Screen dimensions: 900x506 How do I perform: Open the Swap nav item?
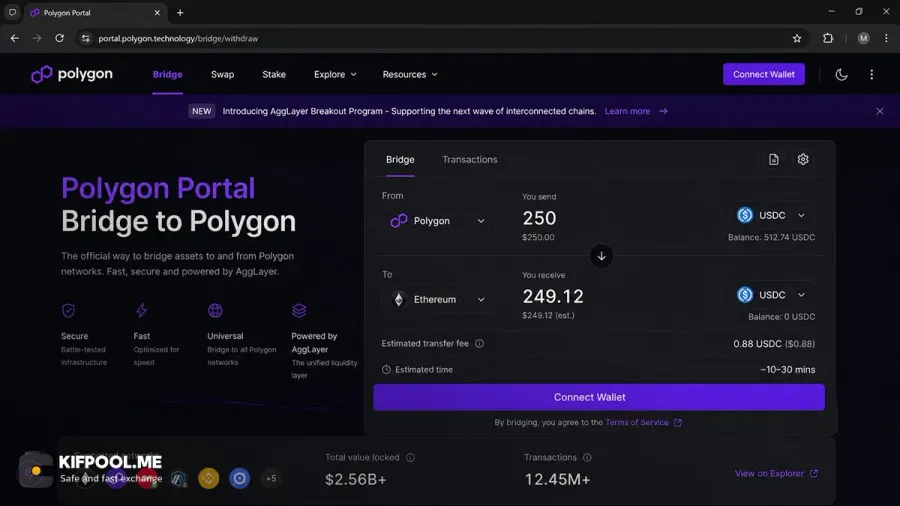pos(222,75)
